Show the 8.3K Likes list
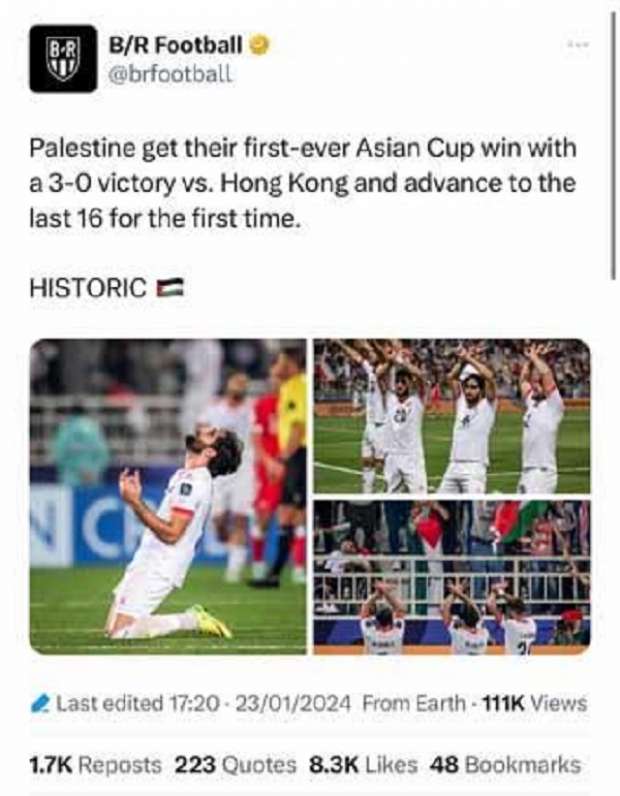Viewport: 620px width, 796px height. [x=364, y=765]
